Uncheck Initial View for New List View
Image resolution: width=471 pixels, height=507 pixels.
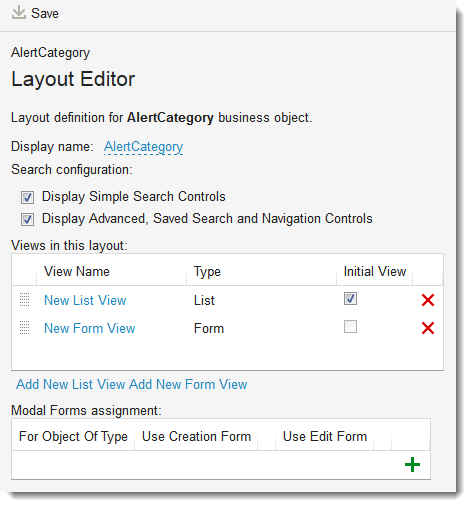(x=350, y=298)
